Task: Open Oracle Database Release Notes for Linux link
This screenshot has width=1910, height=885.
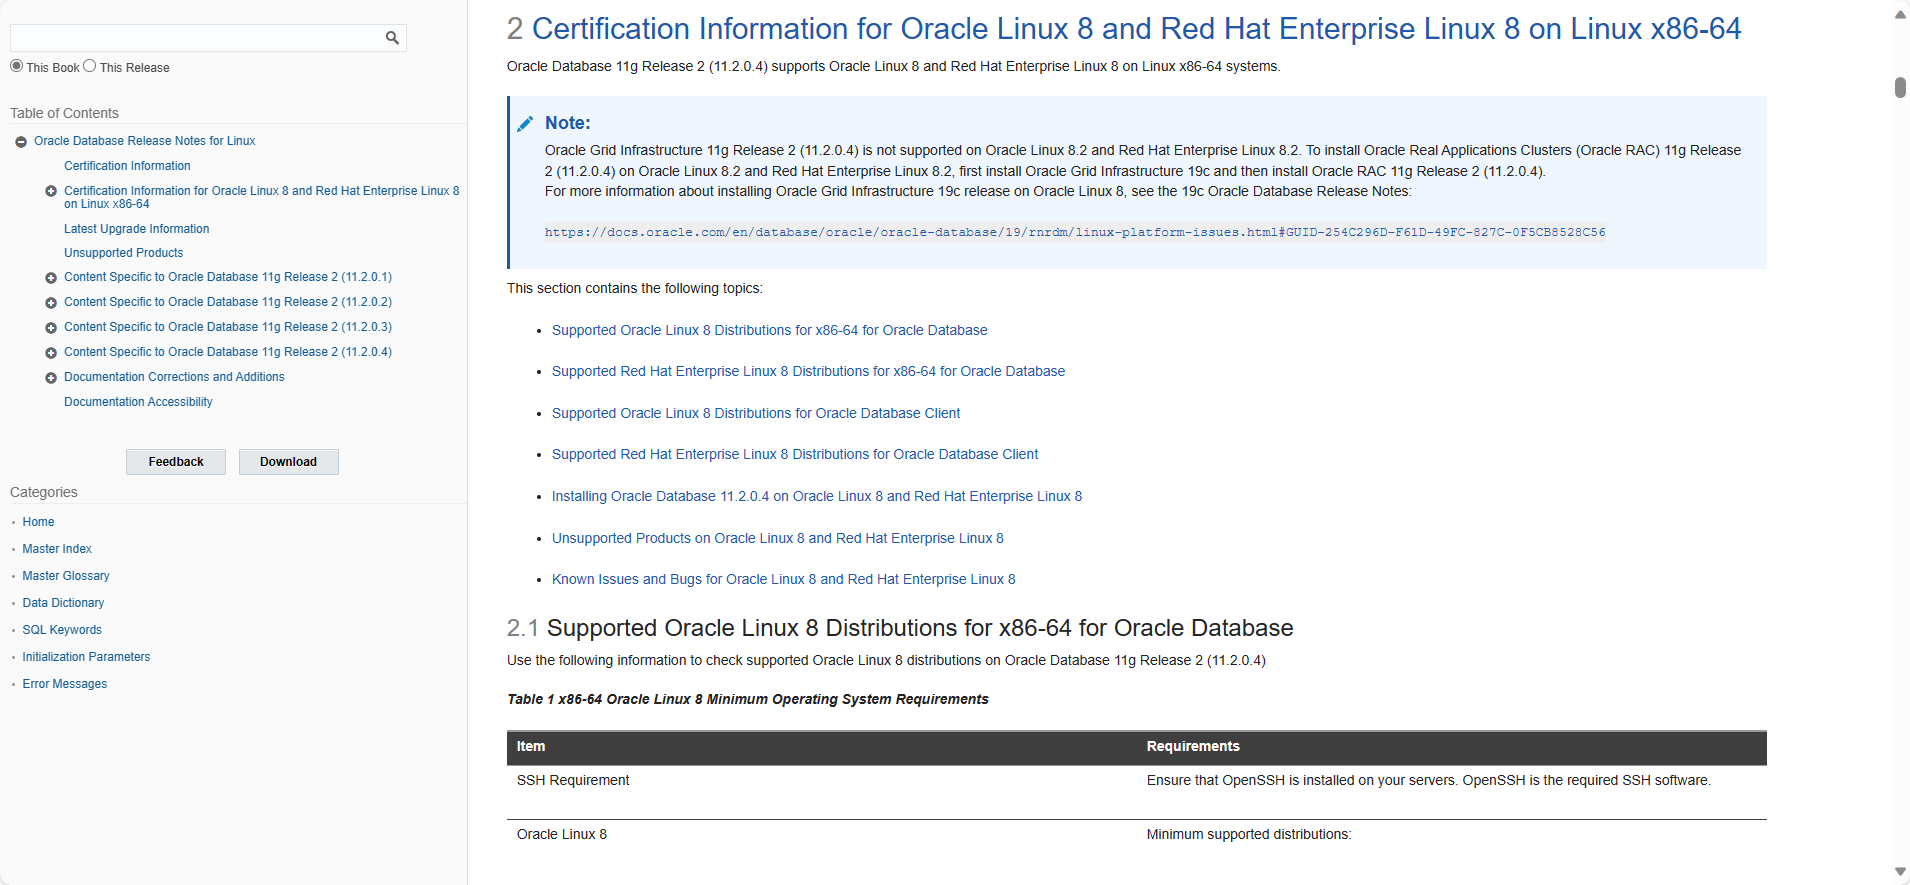Action: tap(145, 141)
